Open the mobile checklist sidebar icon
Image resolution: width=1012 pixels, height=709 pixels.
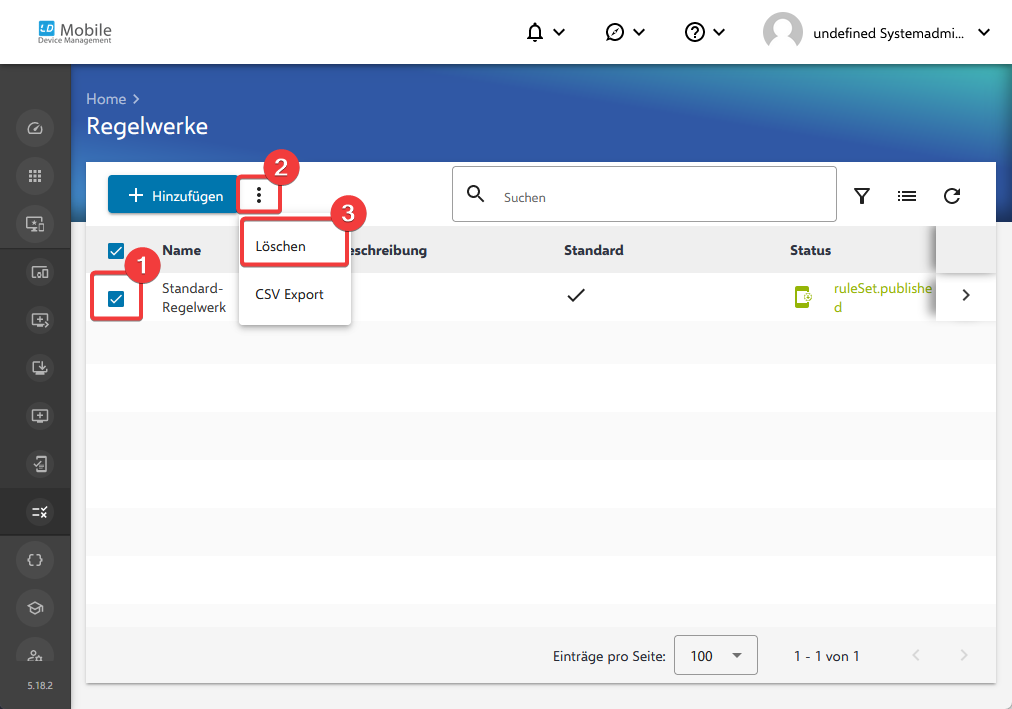[x=40, y=464]
